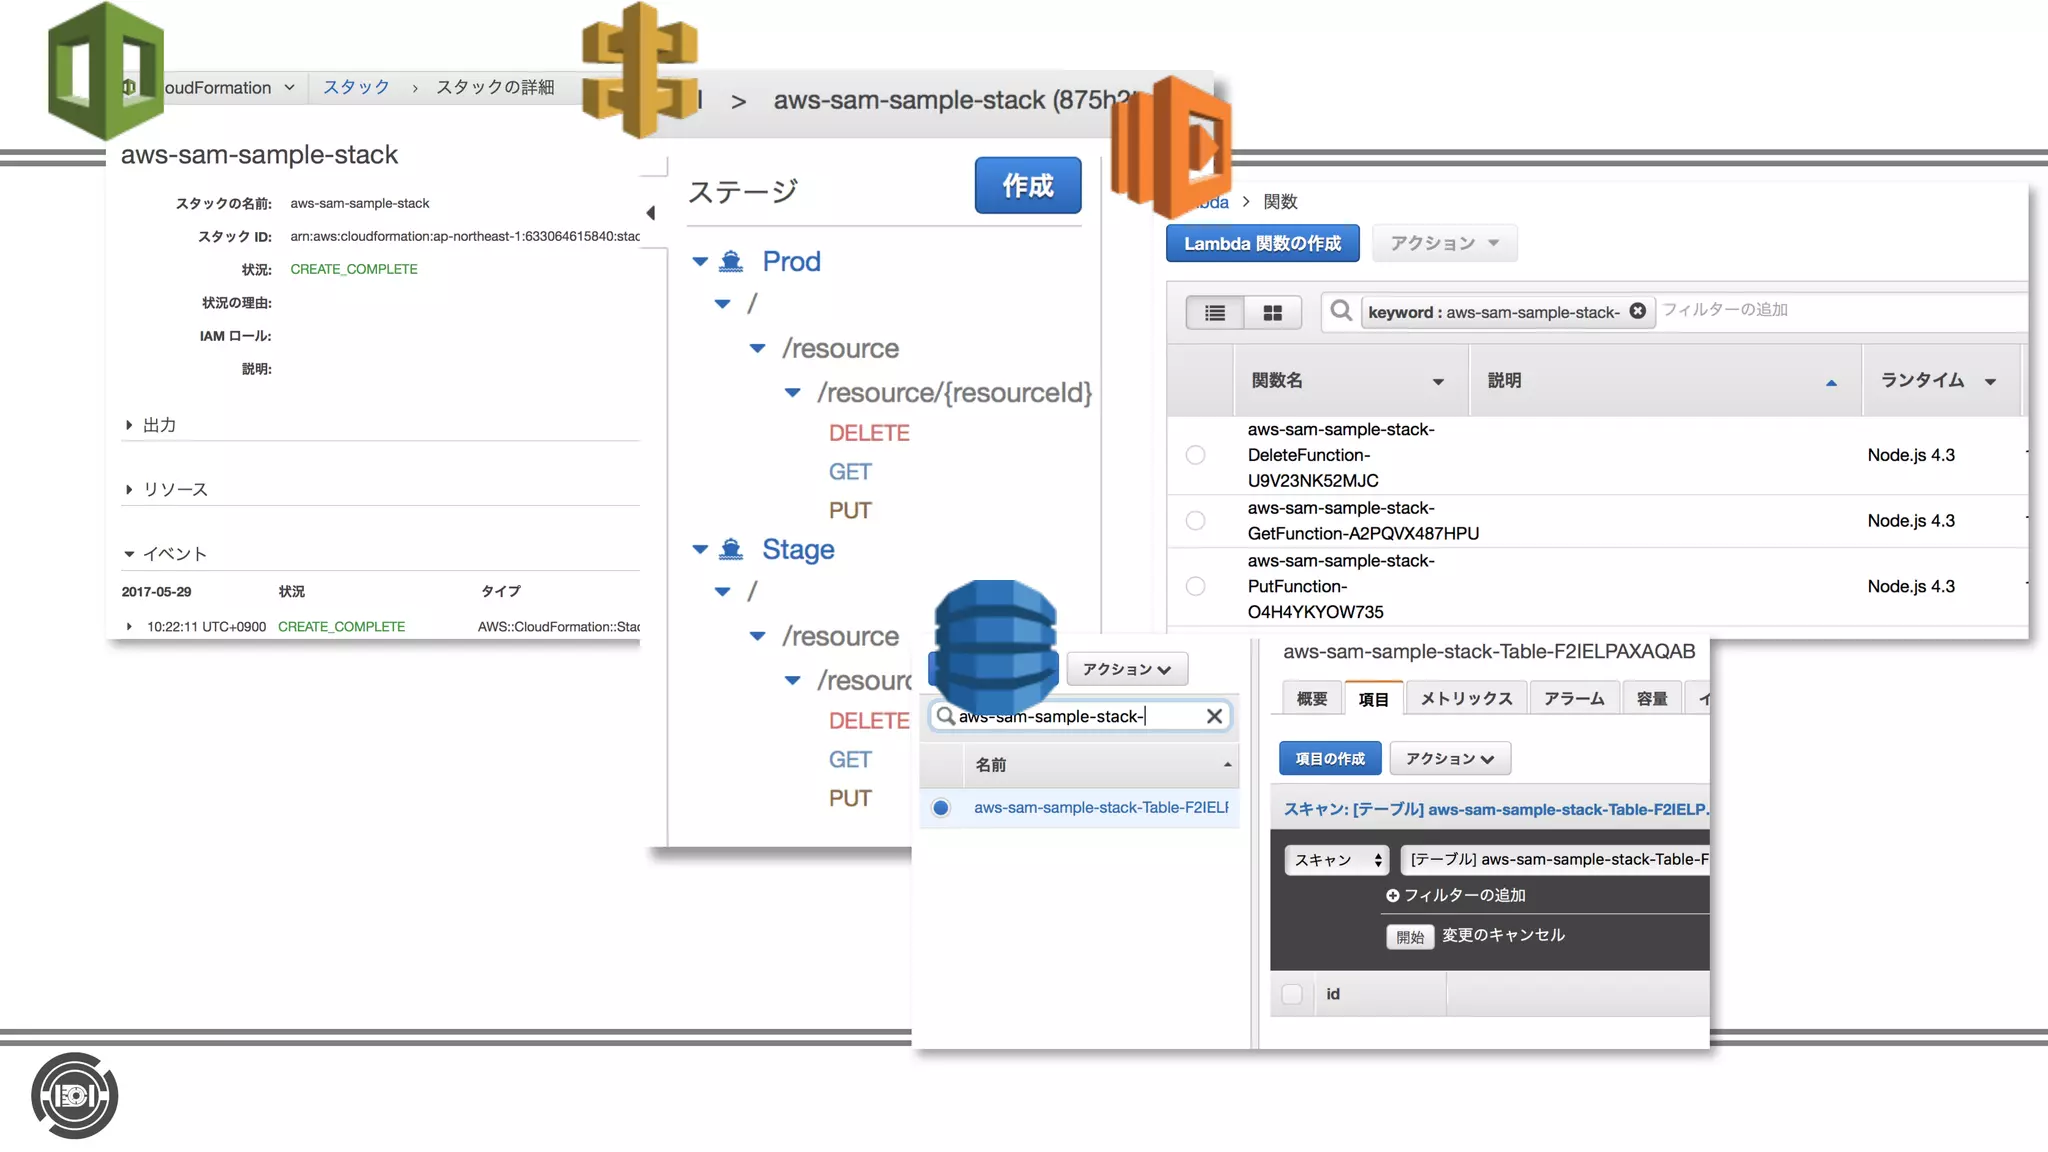Open the Lambda アクション dropdown

(1444, 243)
